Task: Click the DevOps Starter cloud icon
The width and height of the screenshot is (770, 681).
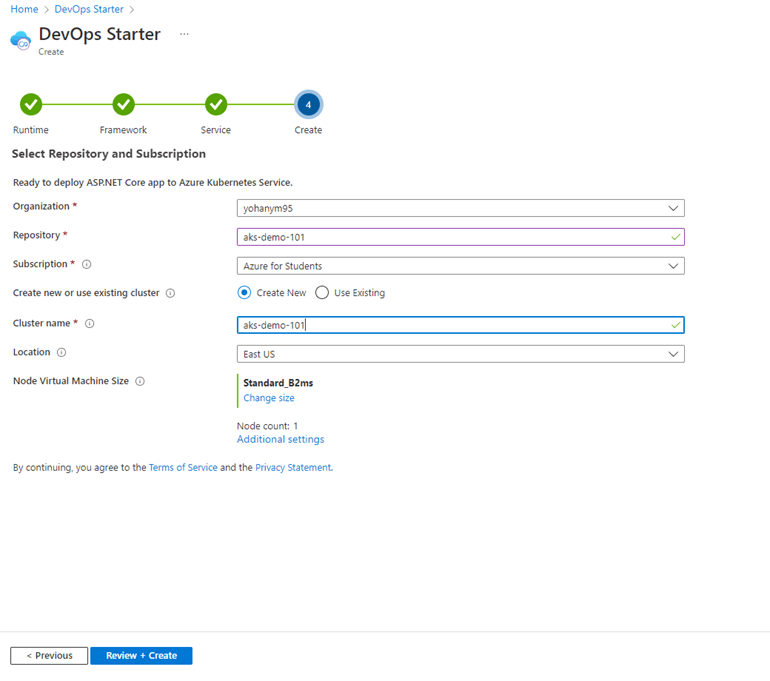Action: [20, 40]
